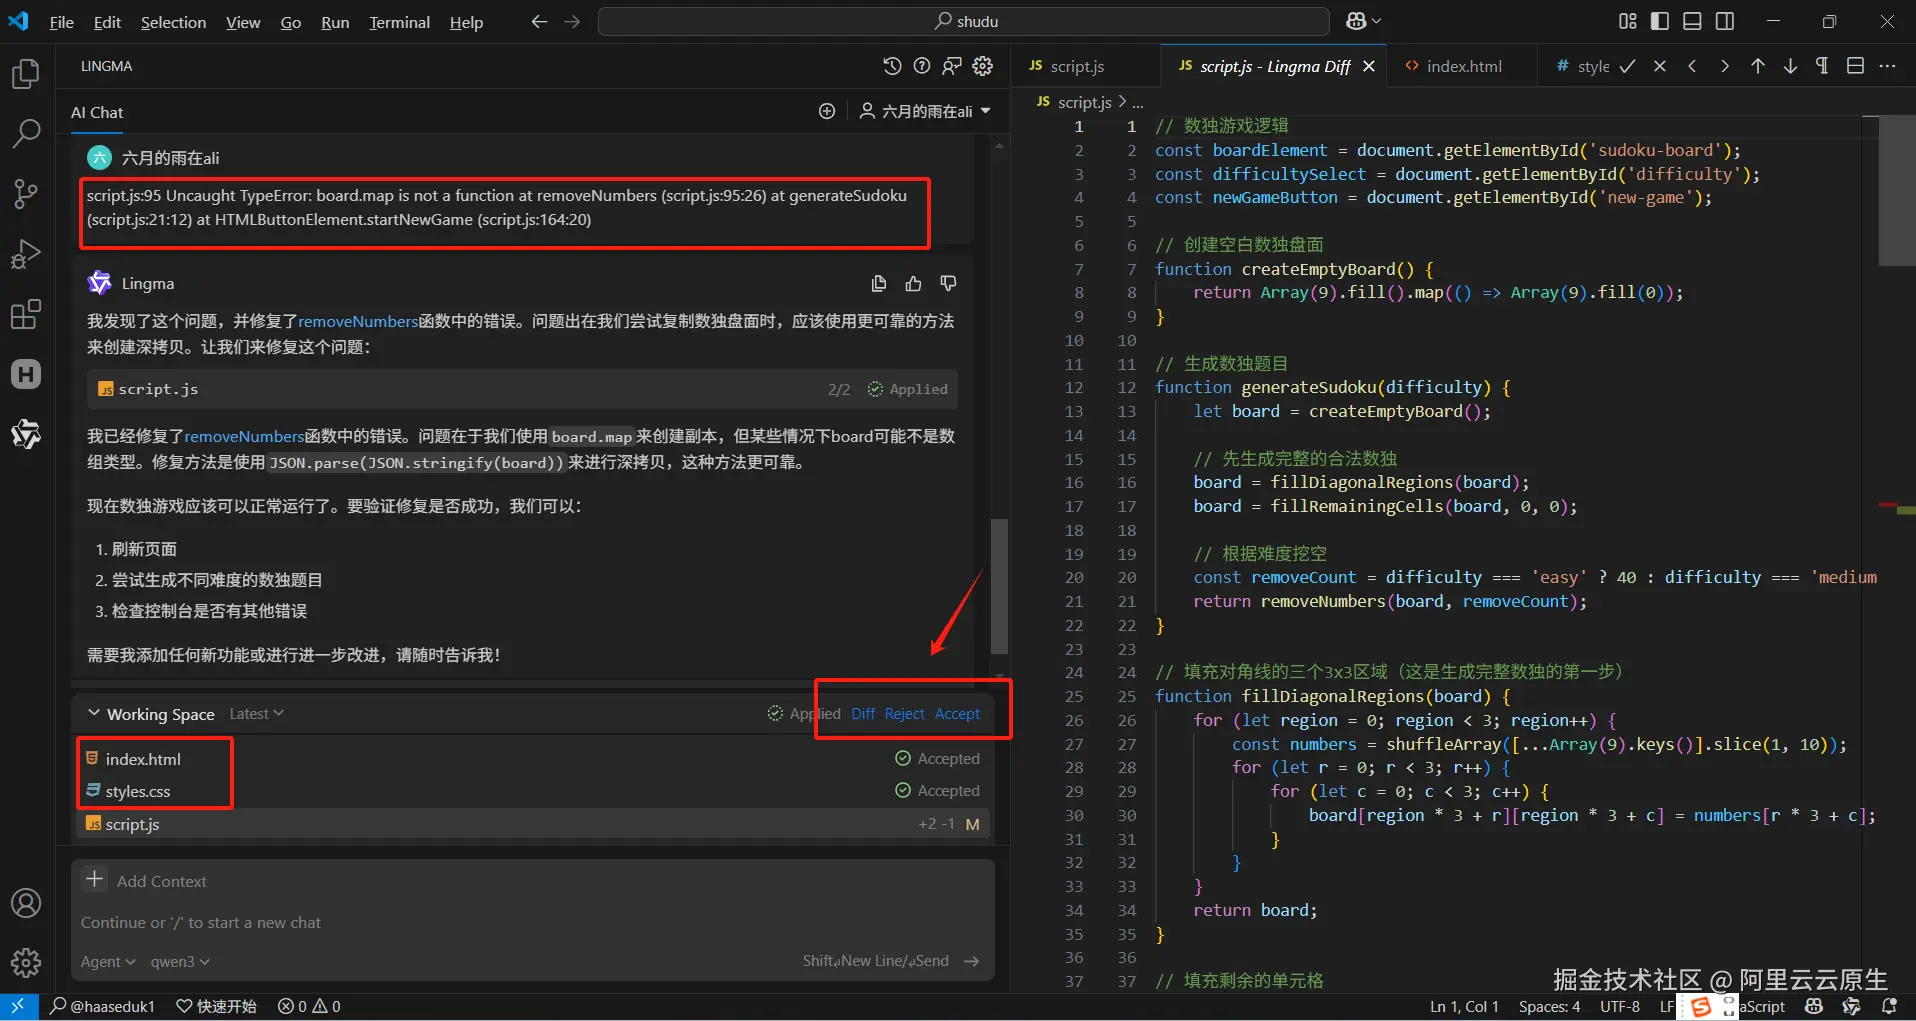Open the Copilot dropdown in the title bar
Viewport: 1916px width, 1021px height.
click(x=1363, y=21)
